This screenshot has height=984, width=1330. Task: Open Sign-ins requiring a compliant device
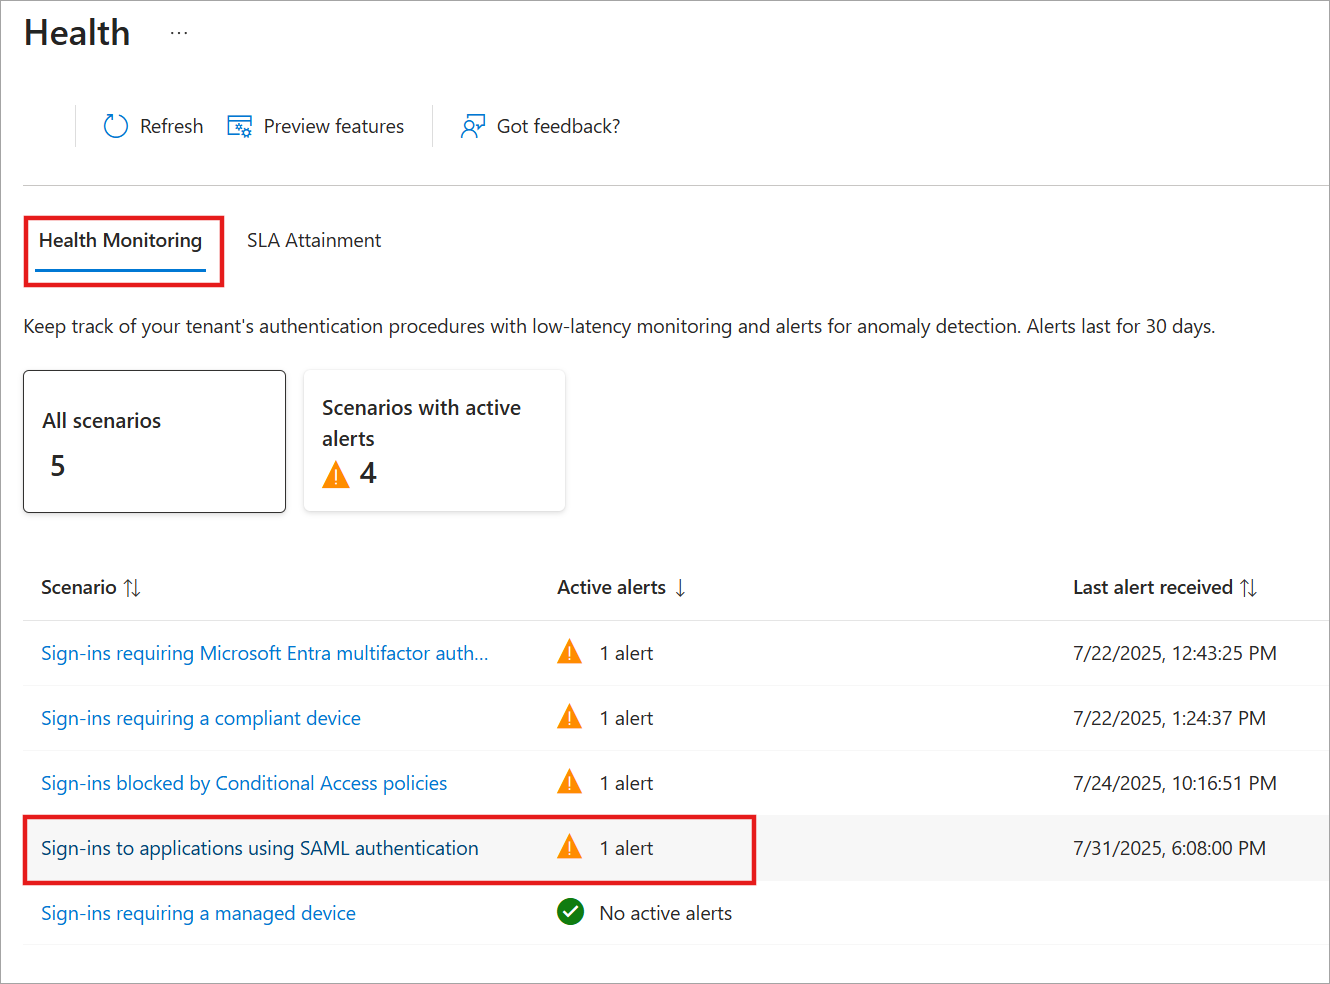pos(201,718)
